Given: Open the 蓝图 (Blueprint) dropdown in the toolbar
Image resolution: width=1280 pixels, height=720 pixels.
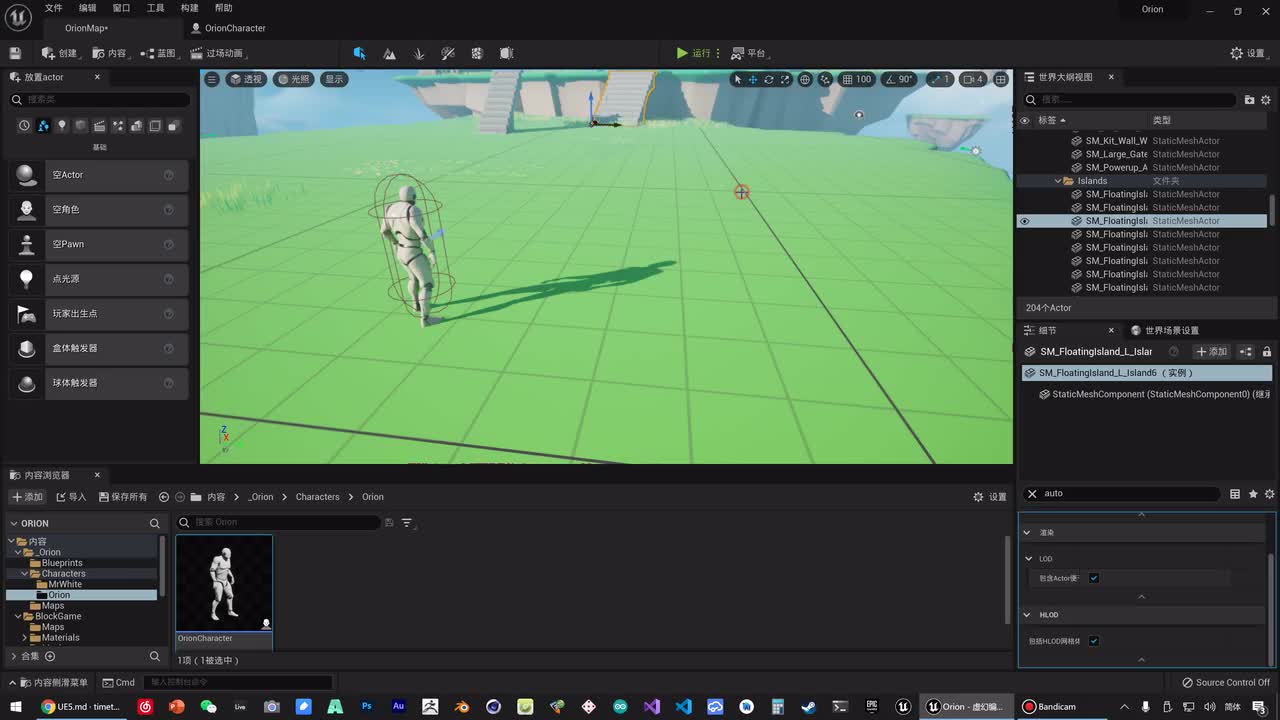Looking at the screenshot, I should pos(160,53).
